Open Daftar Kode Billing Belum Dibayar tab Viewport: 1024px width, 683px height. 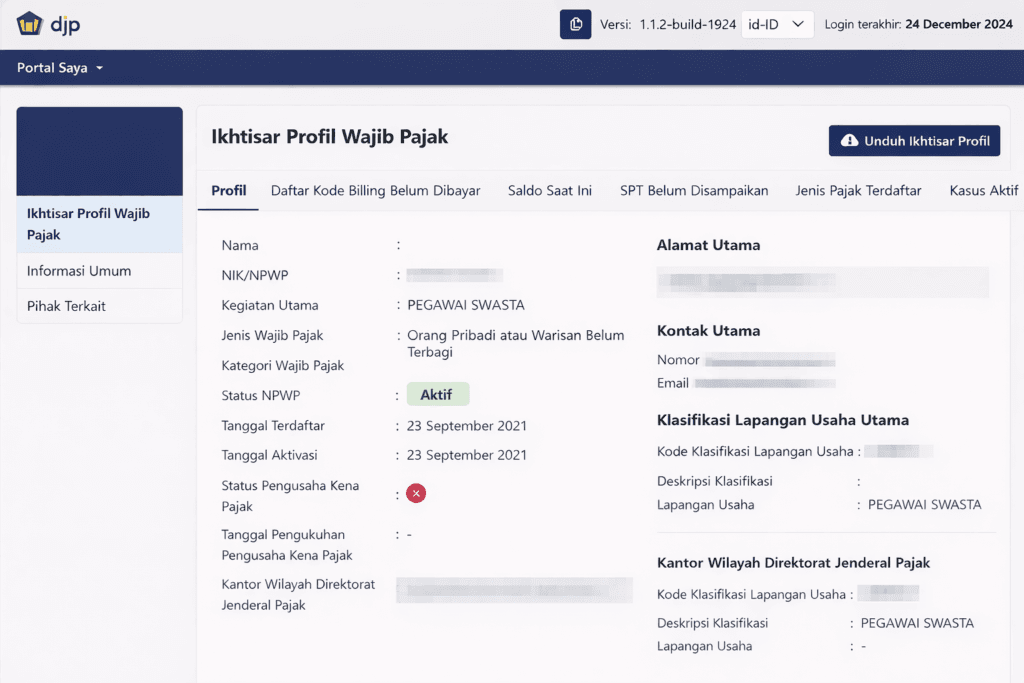375,190
